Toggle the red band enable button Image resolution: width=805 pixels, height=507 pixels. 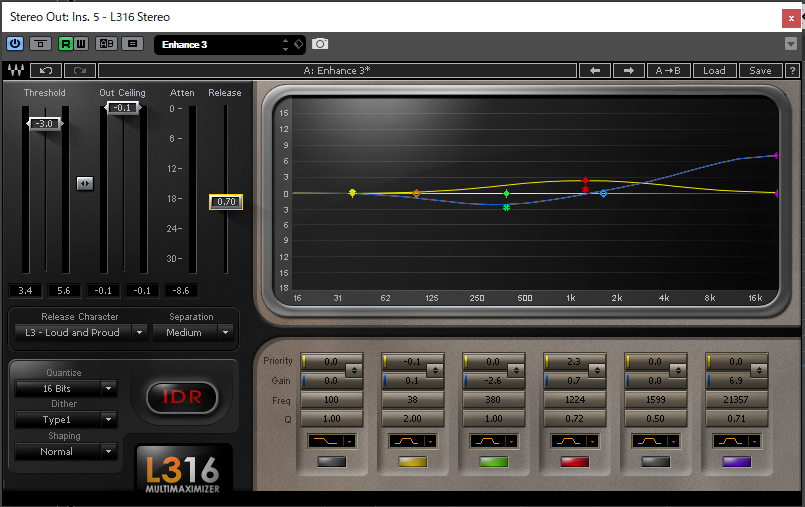tap(574, 462)
